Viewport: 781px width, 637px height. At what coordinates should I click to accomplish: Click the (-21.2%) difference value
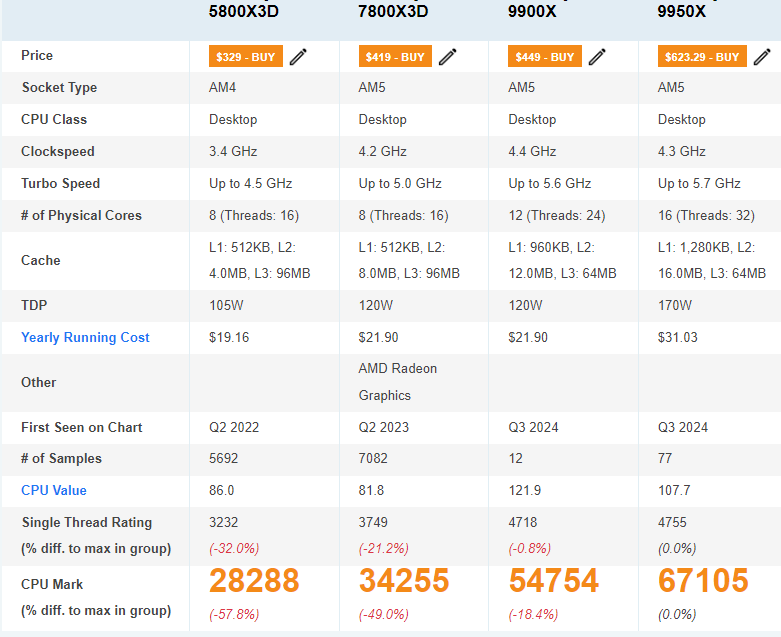point(384,548)
